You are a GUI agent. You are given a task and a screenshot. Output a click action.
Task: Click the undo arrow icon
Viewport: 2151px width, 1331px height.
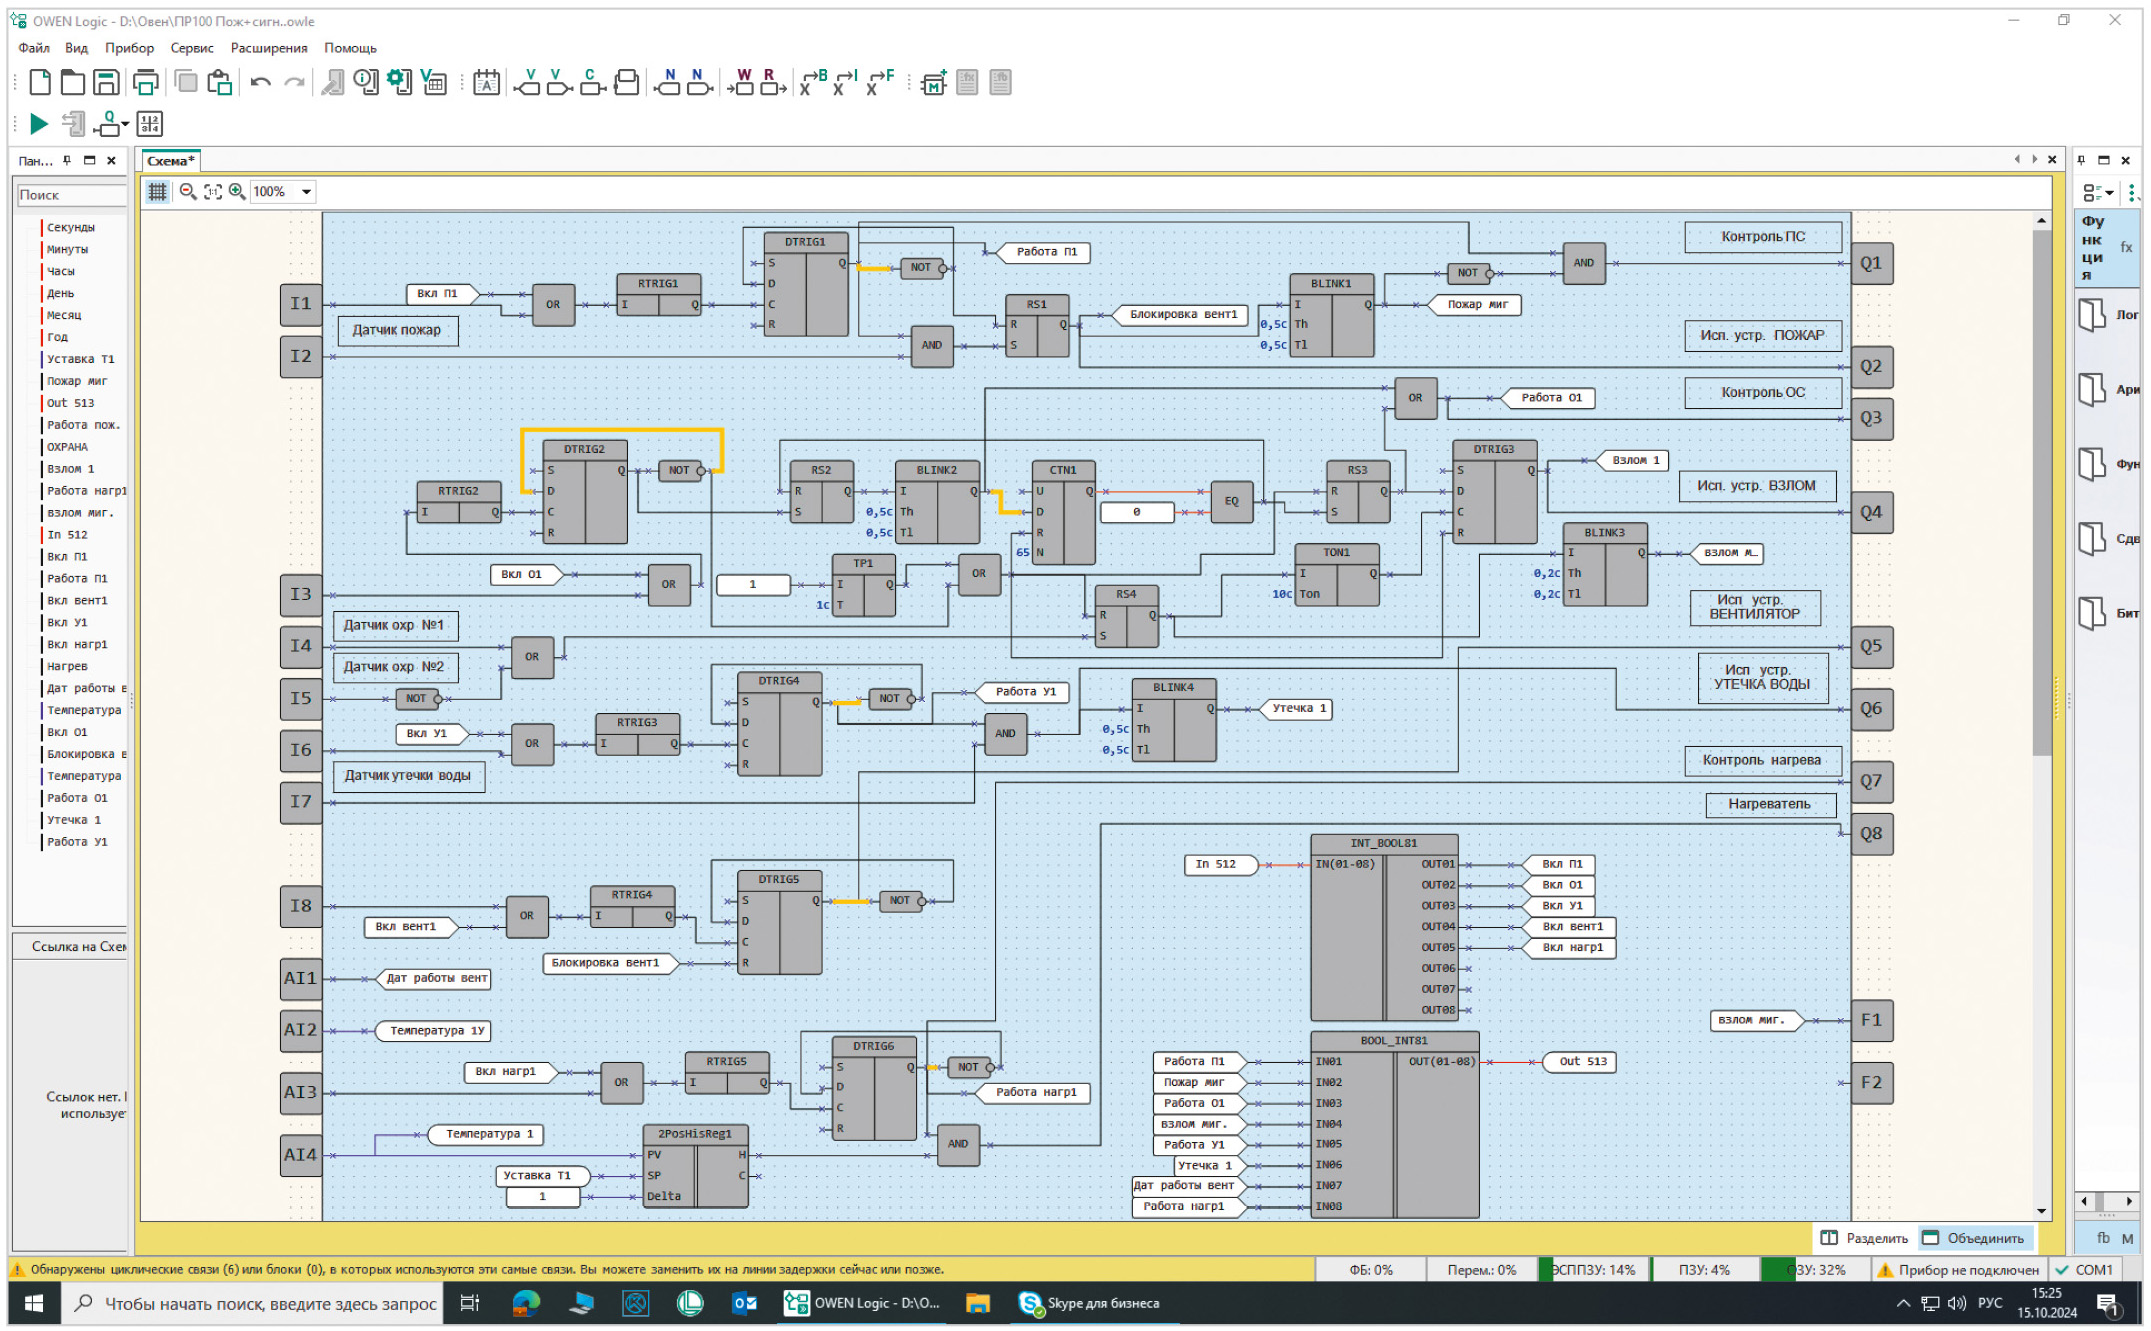coord(261,83)
